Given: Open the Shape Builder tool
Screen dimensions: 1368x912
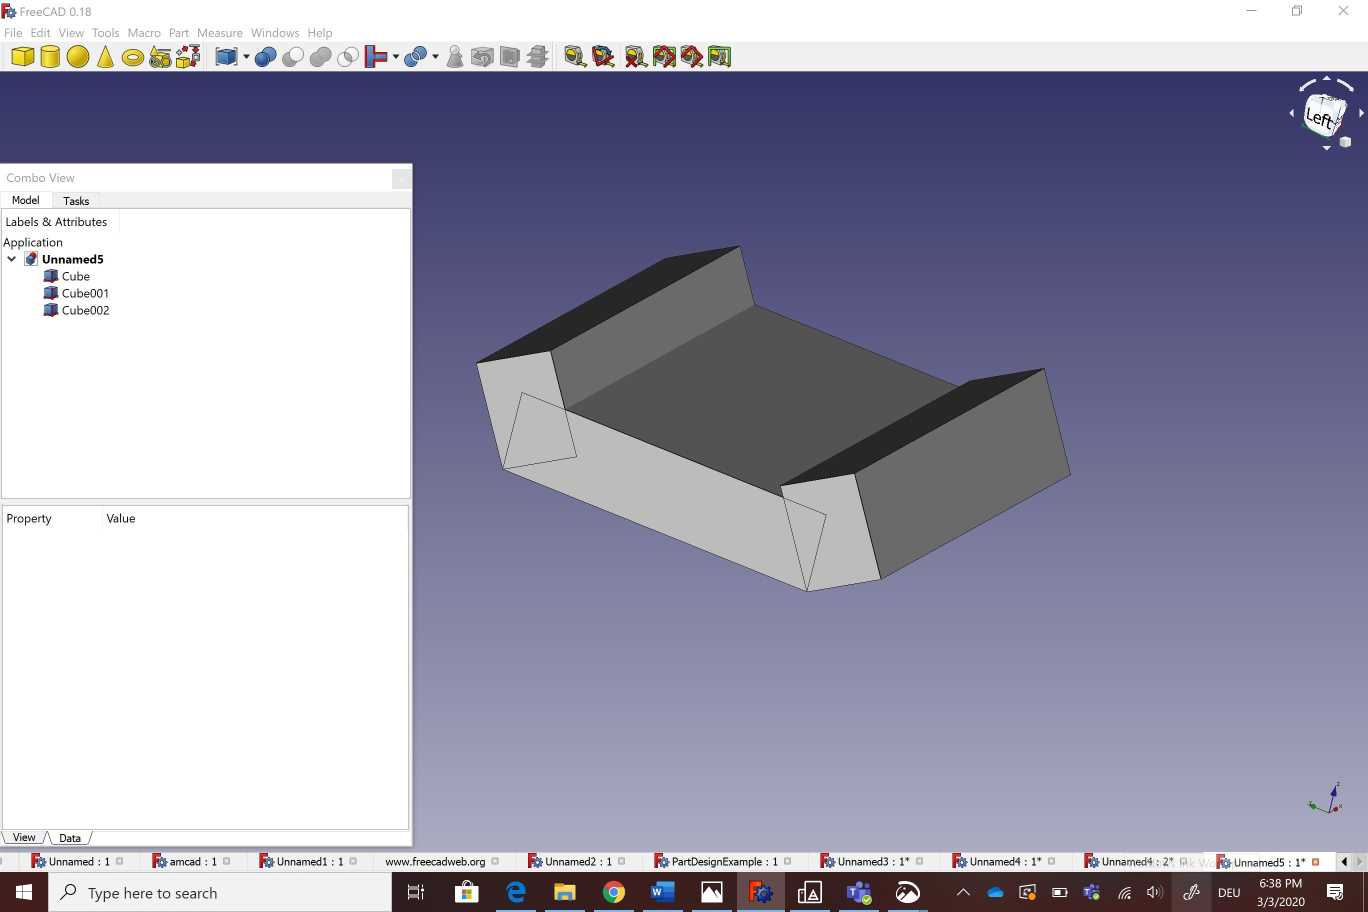Looking at the screenshot, I should coord(188,57).
